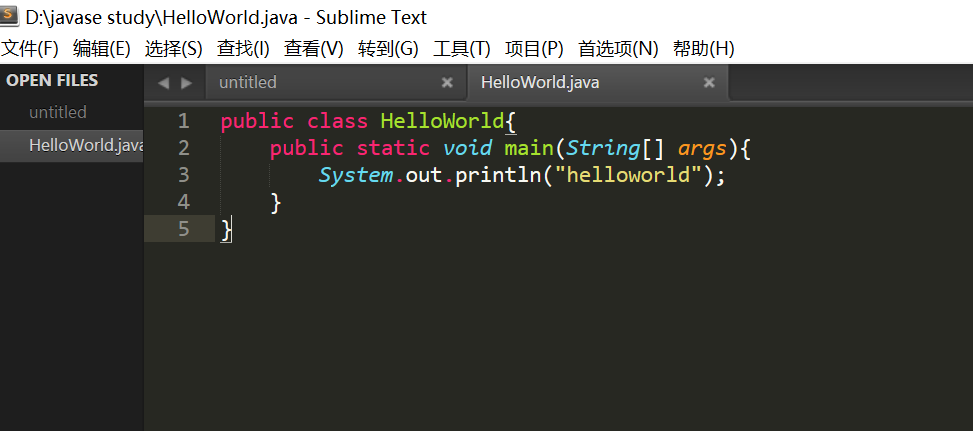Click line number 4 in the gutter

pos(183,202)
